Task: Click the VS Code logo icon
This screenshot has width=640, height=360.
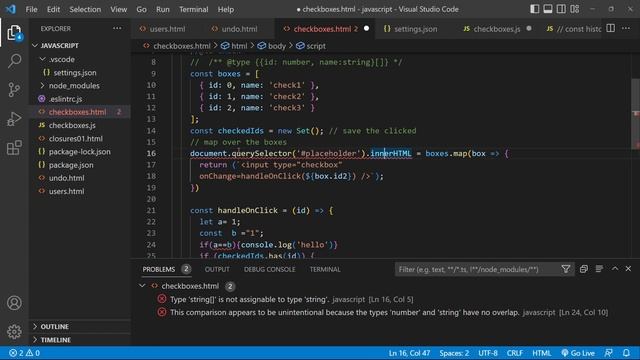Action: (11, 9)
